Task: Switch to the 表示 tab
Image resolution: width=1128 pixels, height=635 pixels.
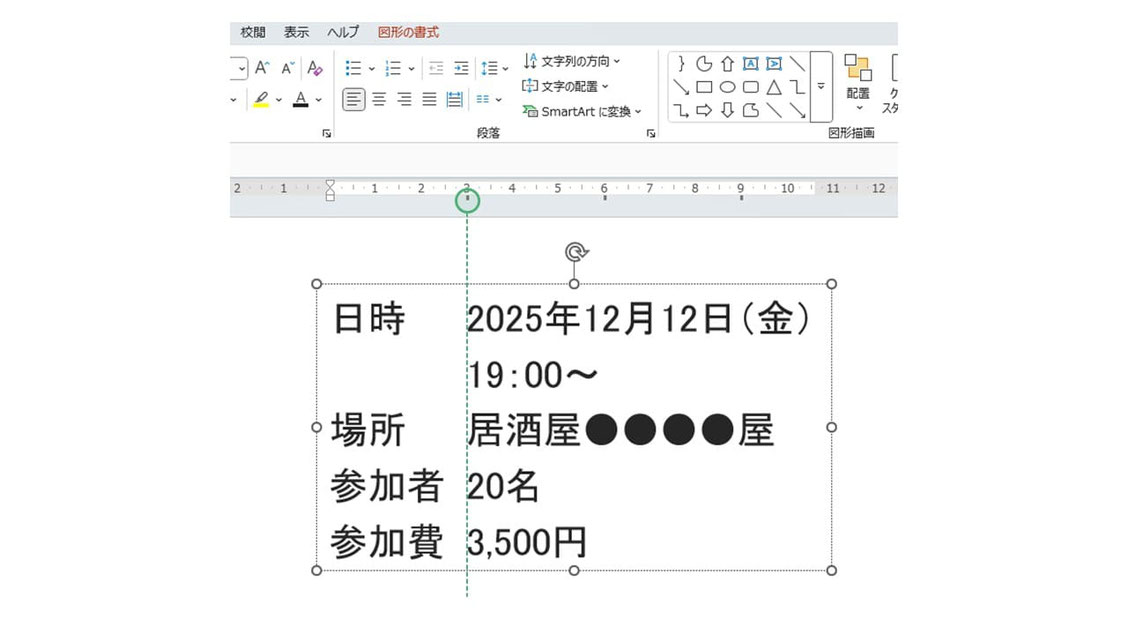Action: pyautogui.click(x=296, y=32)
